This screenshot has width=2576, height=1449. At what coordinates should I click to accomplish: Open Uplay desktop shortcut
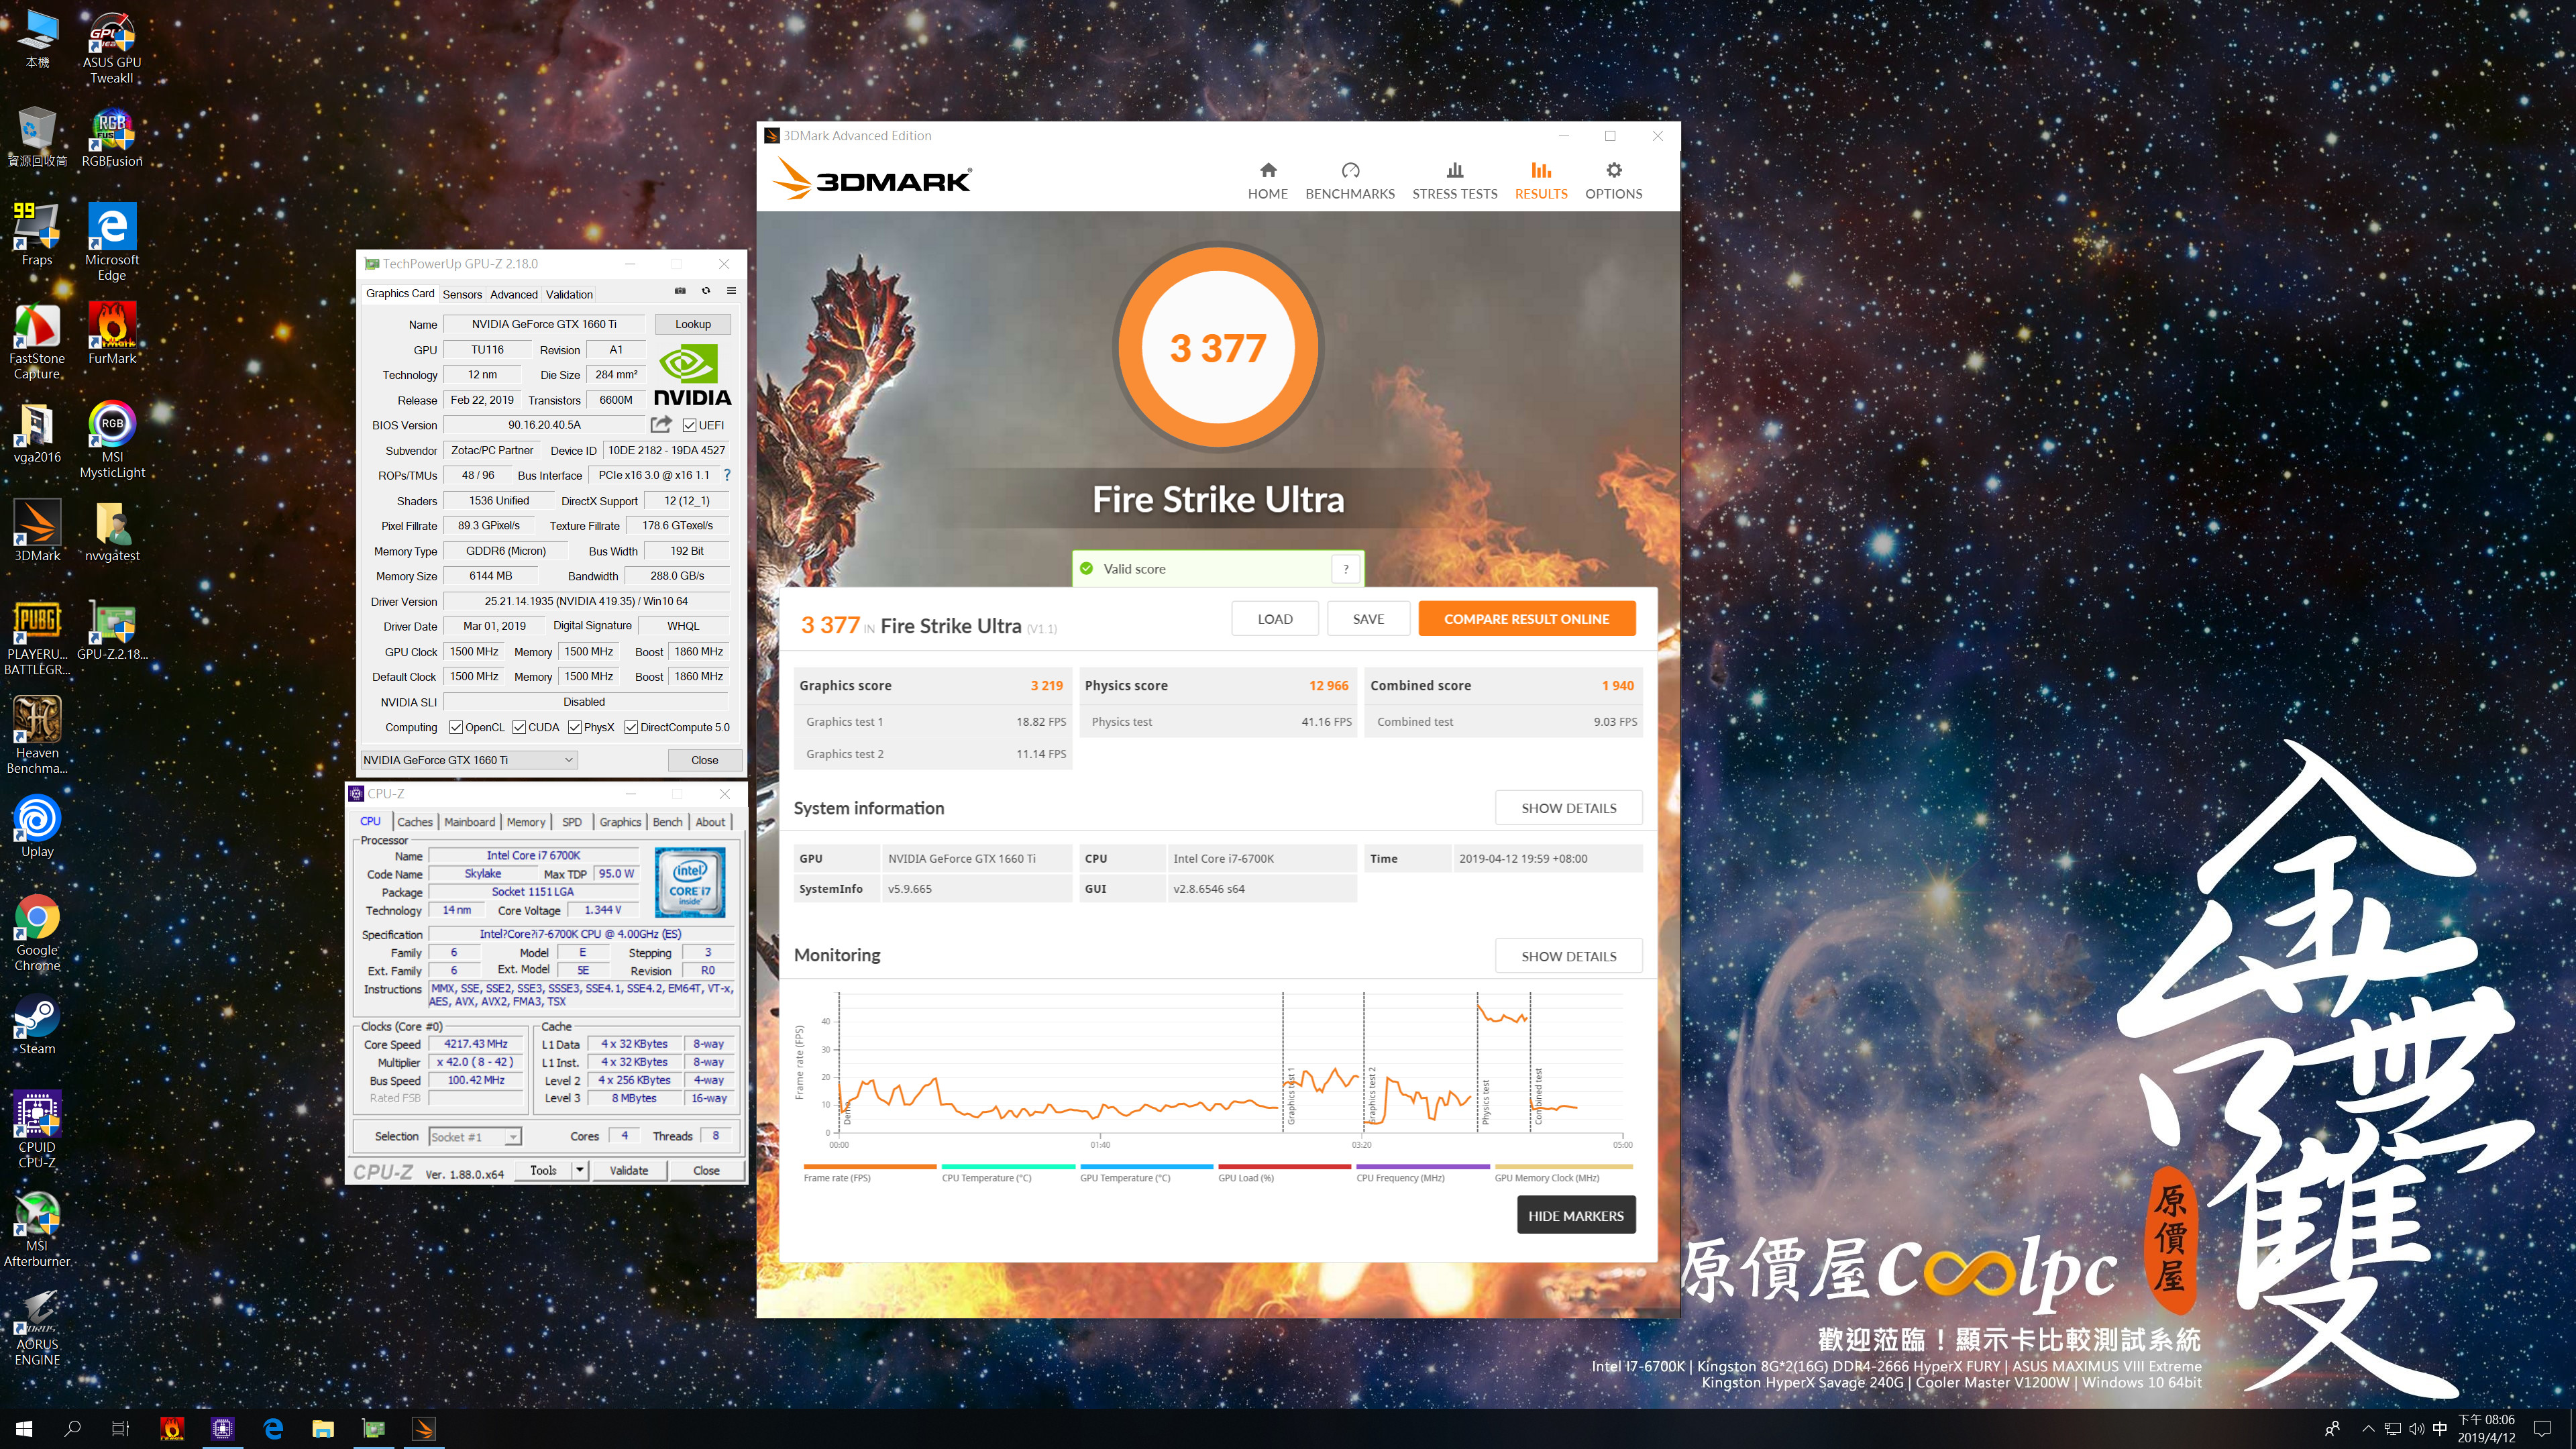coord(37,827)
